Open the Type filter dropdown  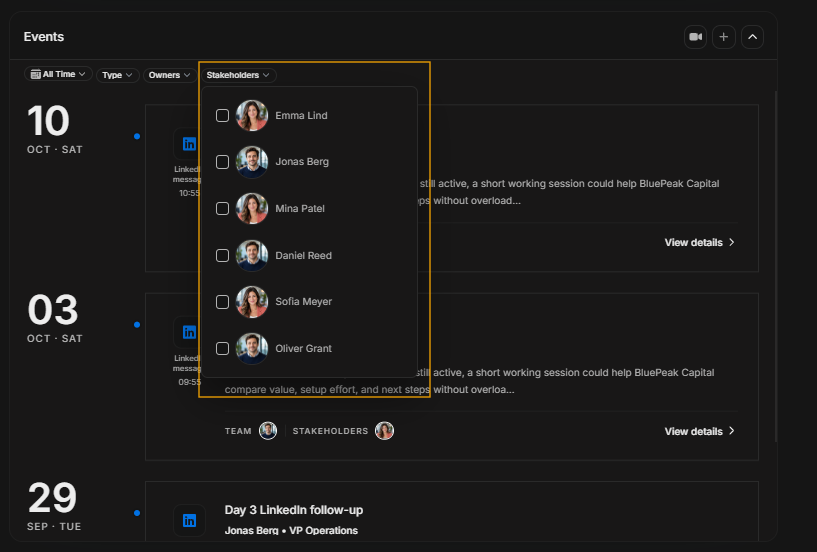117,75
